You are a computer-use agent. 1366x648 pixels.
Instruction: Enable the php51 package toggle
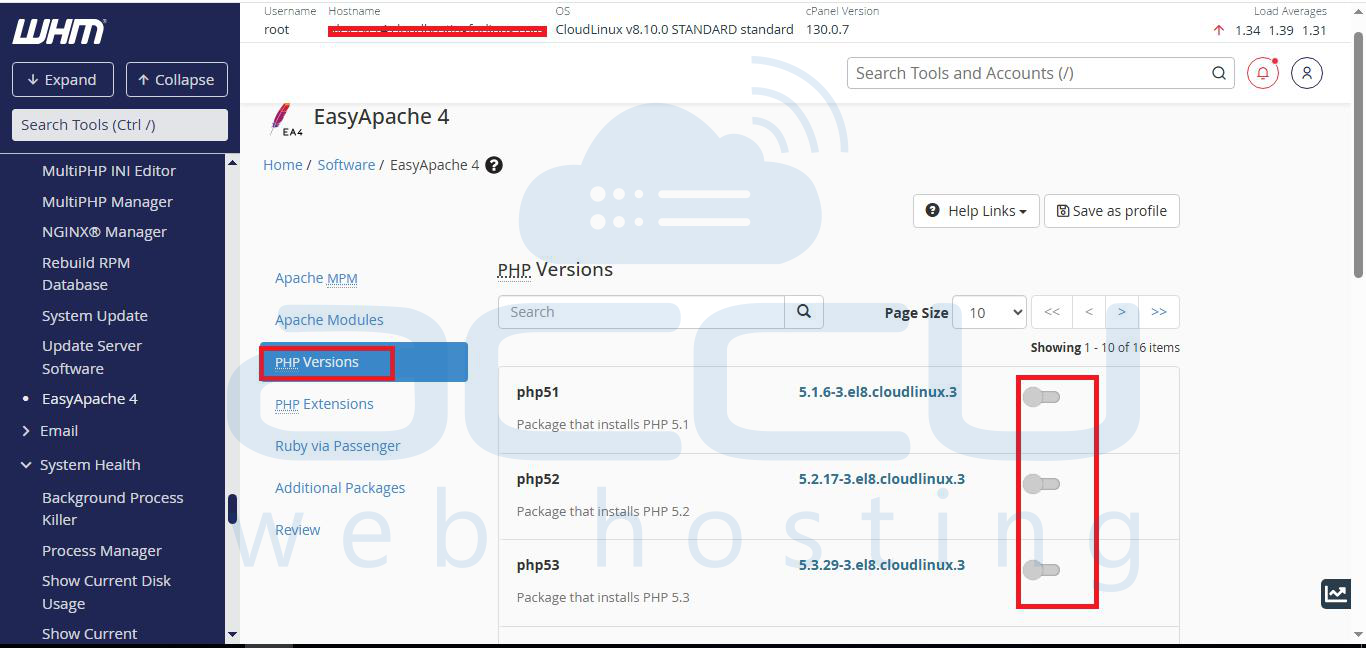coord(1041,397)
